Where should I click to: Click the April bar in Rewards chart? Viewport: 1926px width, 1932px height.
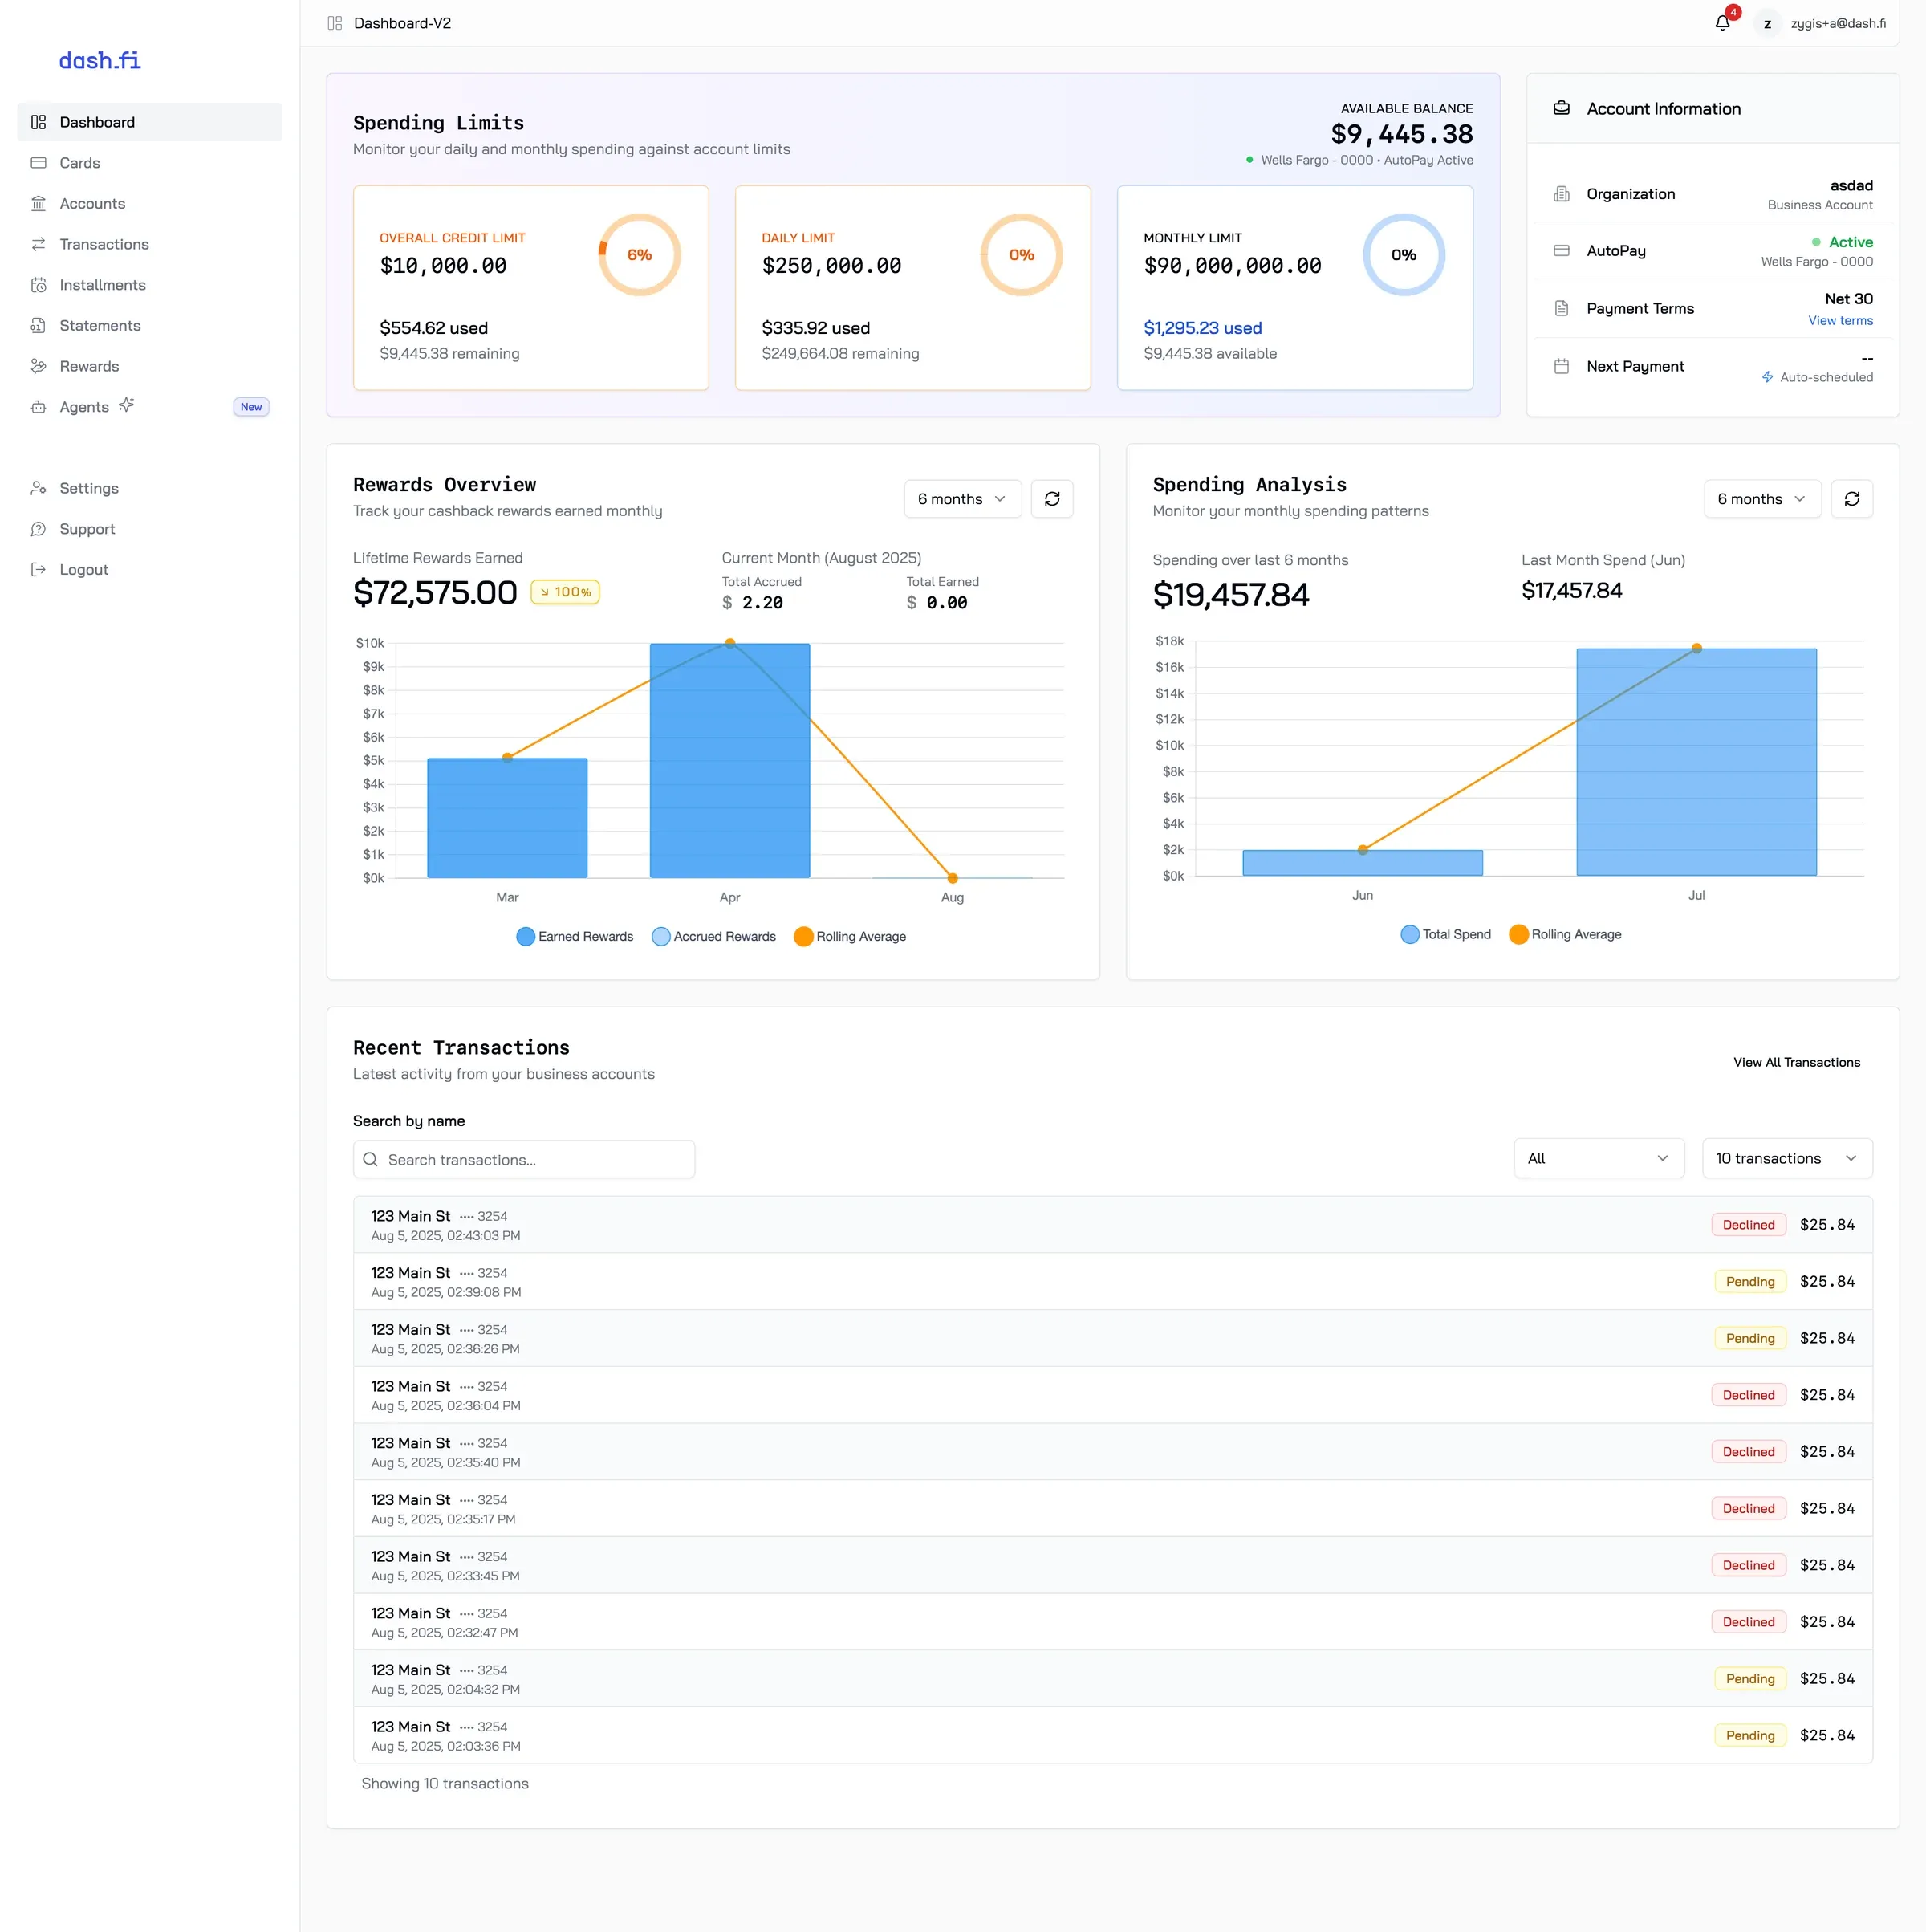pos(730,761)
